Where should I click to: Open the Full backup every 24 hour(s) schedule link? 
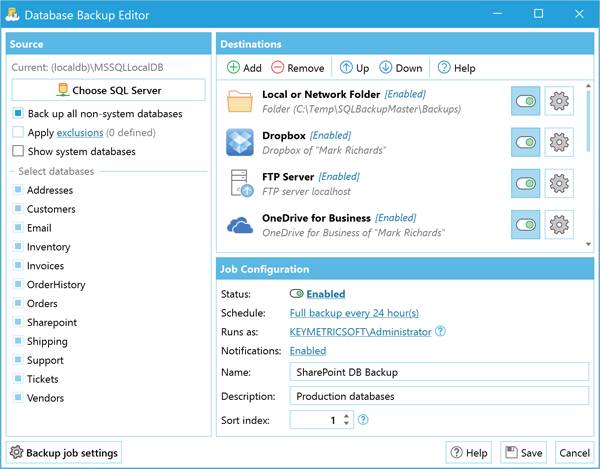point(354,313)
